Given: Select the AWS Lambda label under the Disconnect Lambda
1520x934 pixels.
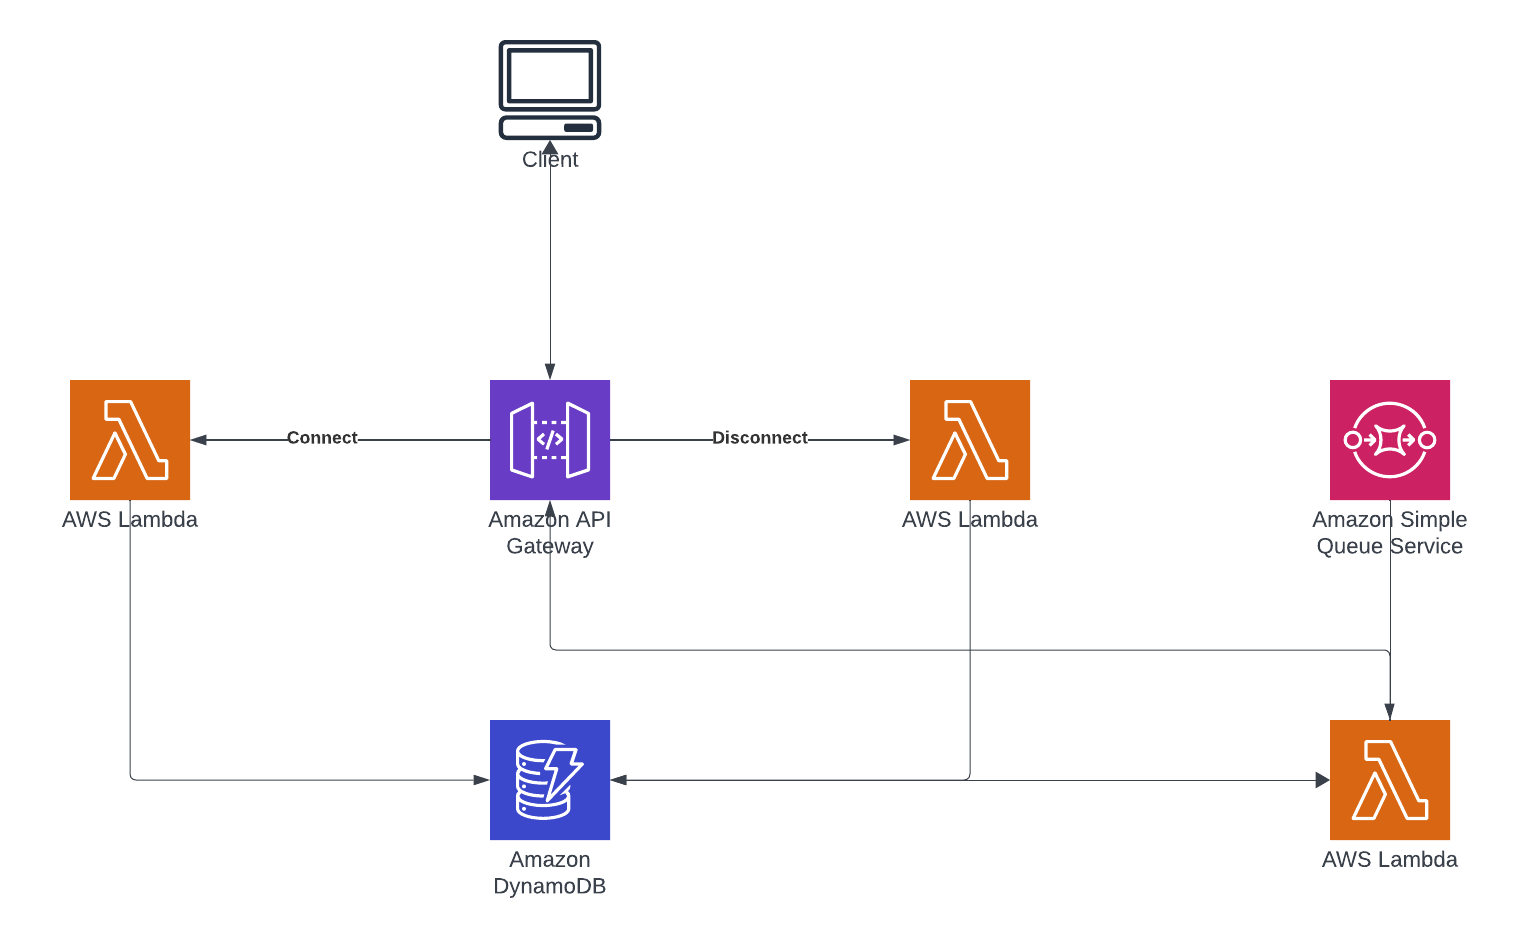Looking at the screenshot, I should click(970, 520).
